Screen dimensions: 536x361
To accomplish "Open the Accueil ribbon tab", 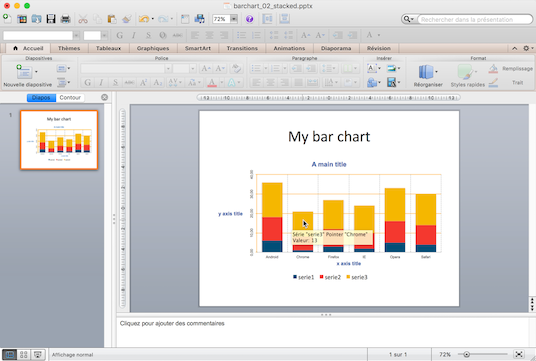I will (29, 48).
